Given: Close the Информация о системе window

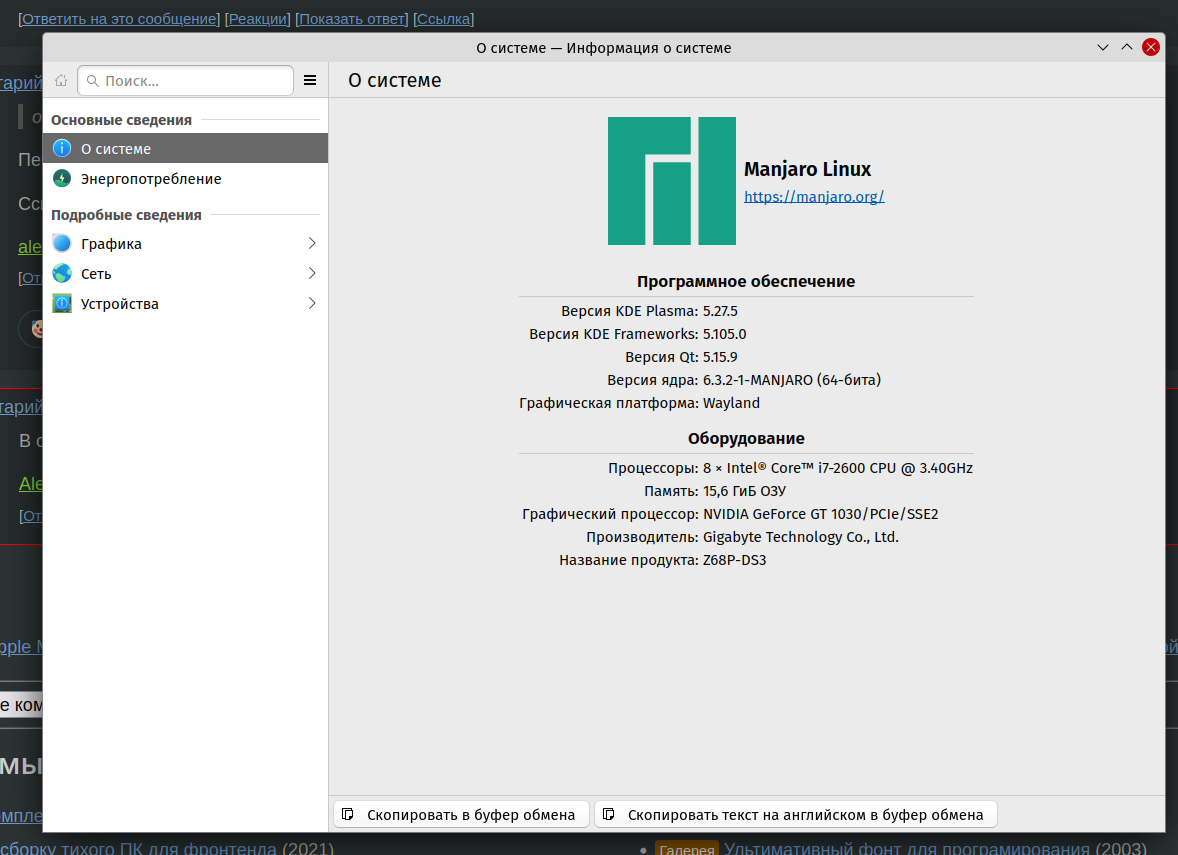Looking at the screenshot, I should (1150, 47).
